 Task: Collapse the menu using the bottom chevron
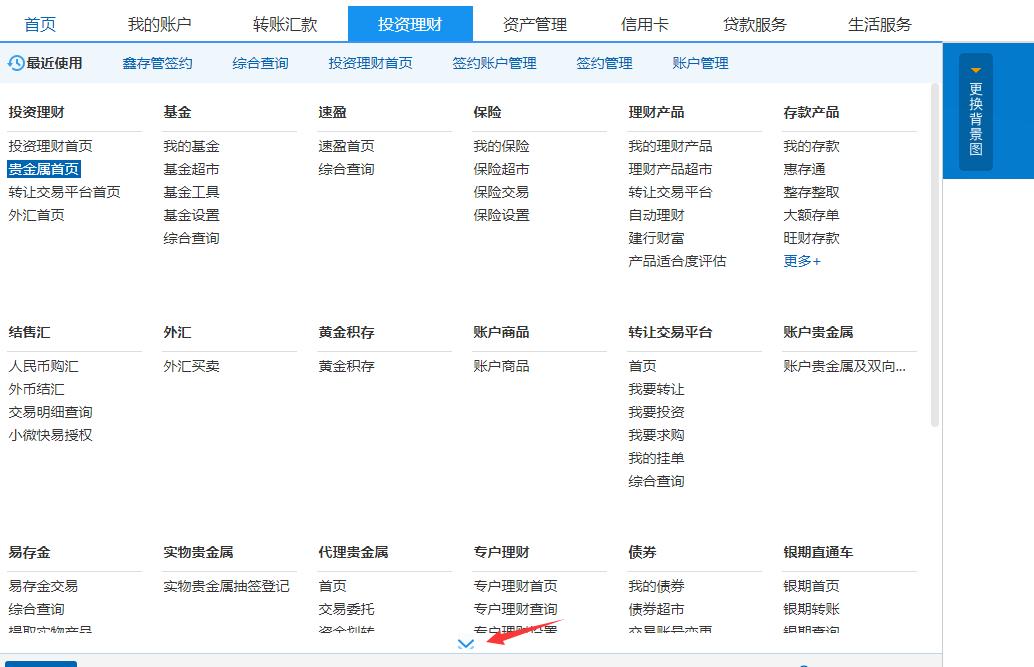click(x=466, y=644)
